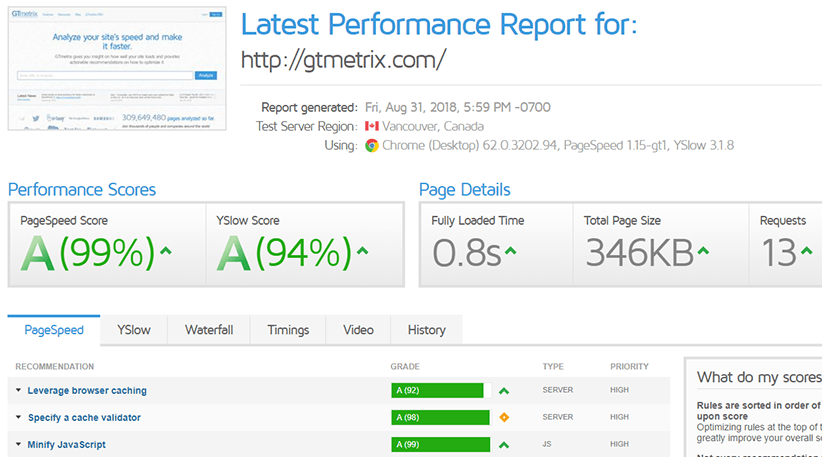Click the A (98) grade bar
Screen dimensions: 822x457
(x=441, y=418)
